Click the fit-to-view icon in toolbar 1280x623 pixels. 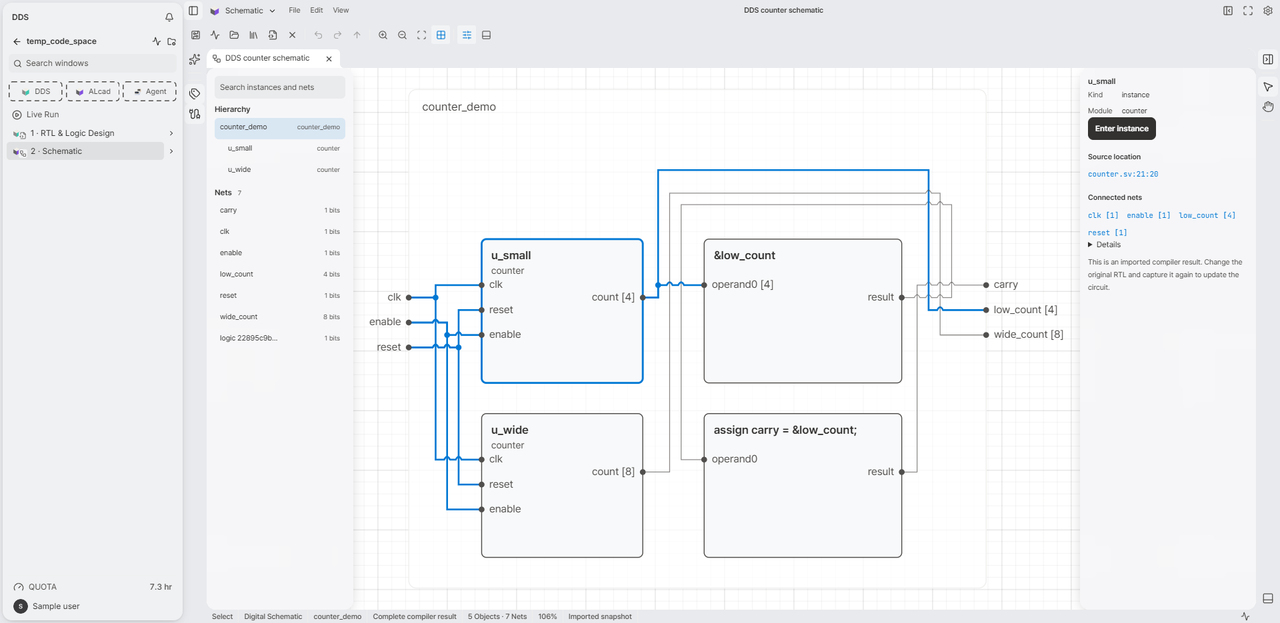(421, 35)
